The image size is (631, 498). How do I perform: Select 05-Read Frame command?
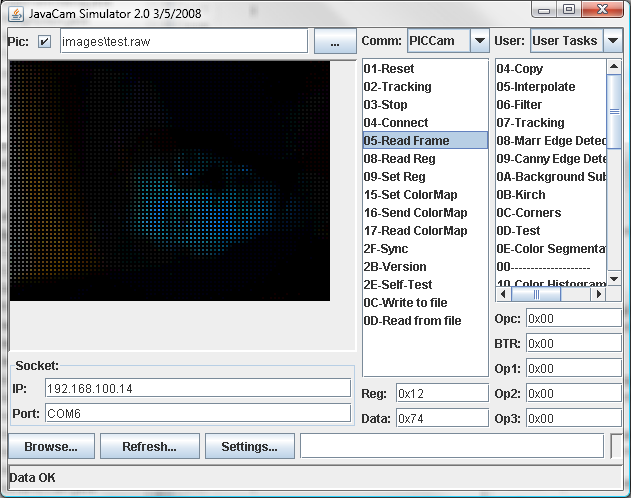pyautogui.click(x=425, y=140)
